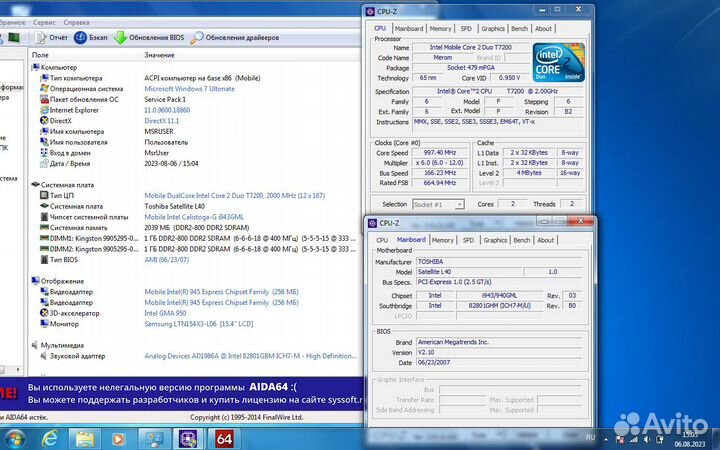Click the Поле column header
This screenshot has width=720, height=450.
coord(40,55)
